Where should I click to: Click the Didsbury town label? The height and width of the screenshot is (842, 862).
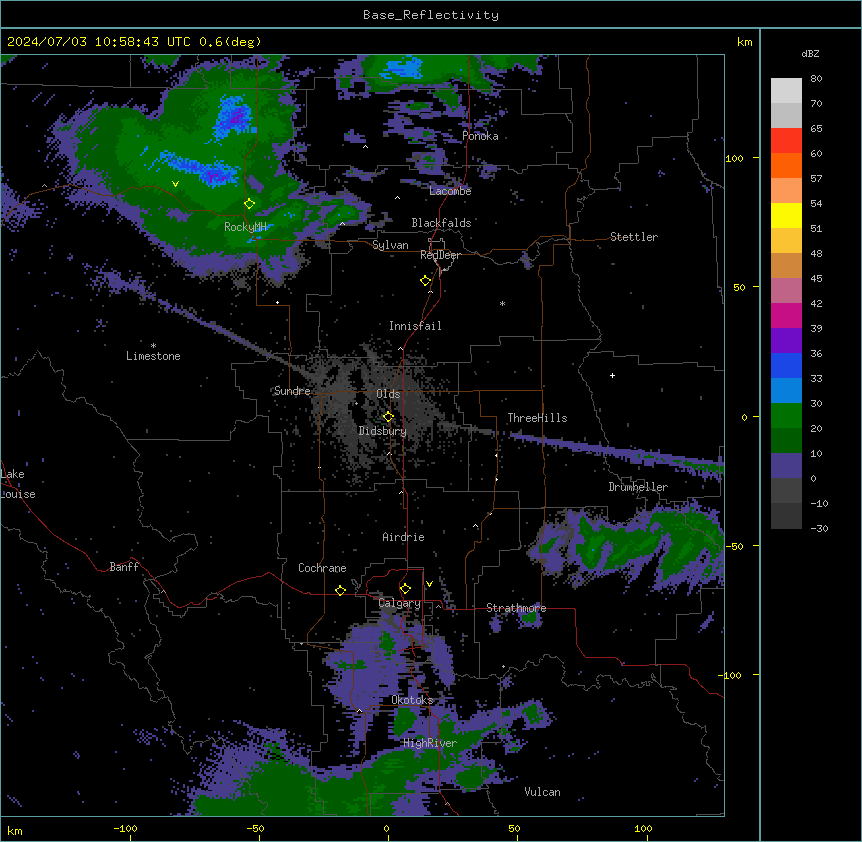(383, 431)
